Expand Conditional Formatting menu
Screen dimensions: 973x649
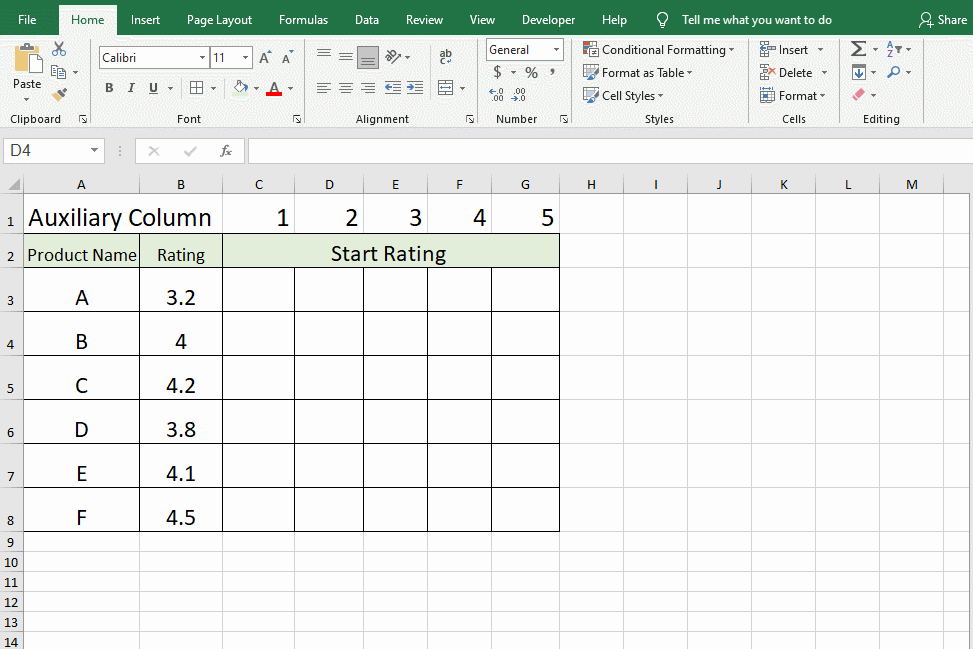coord(658,50)
